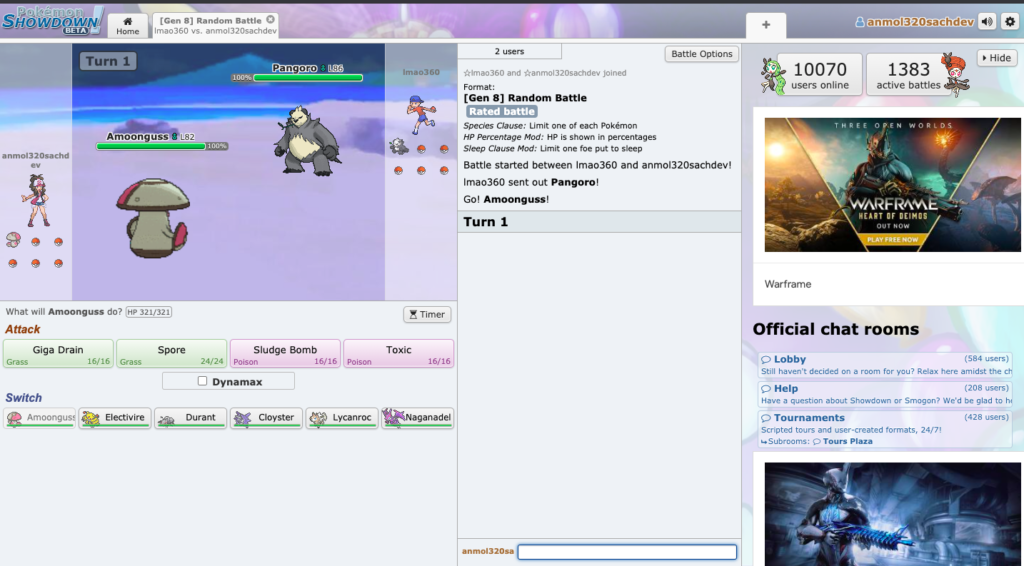This screenshot has width=1024, height=566.
Task: Click the sound volume speaker icon
Action: click(987, 22)
